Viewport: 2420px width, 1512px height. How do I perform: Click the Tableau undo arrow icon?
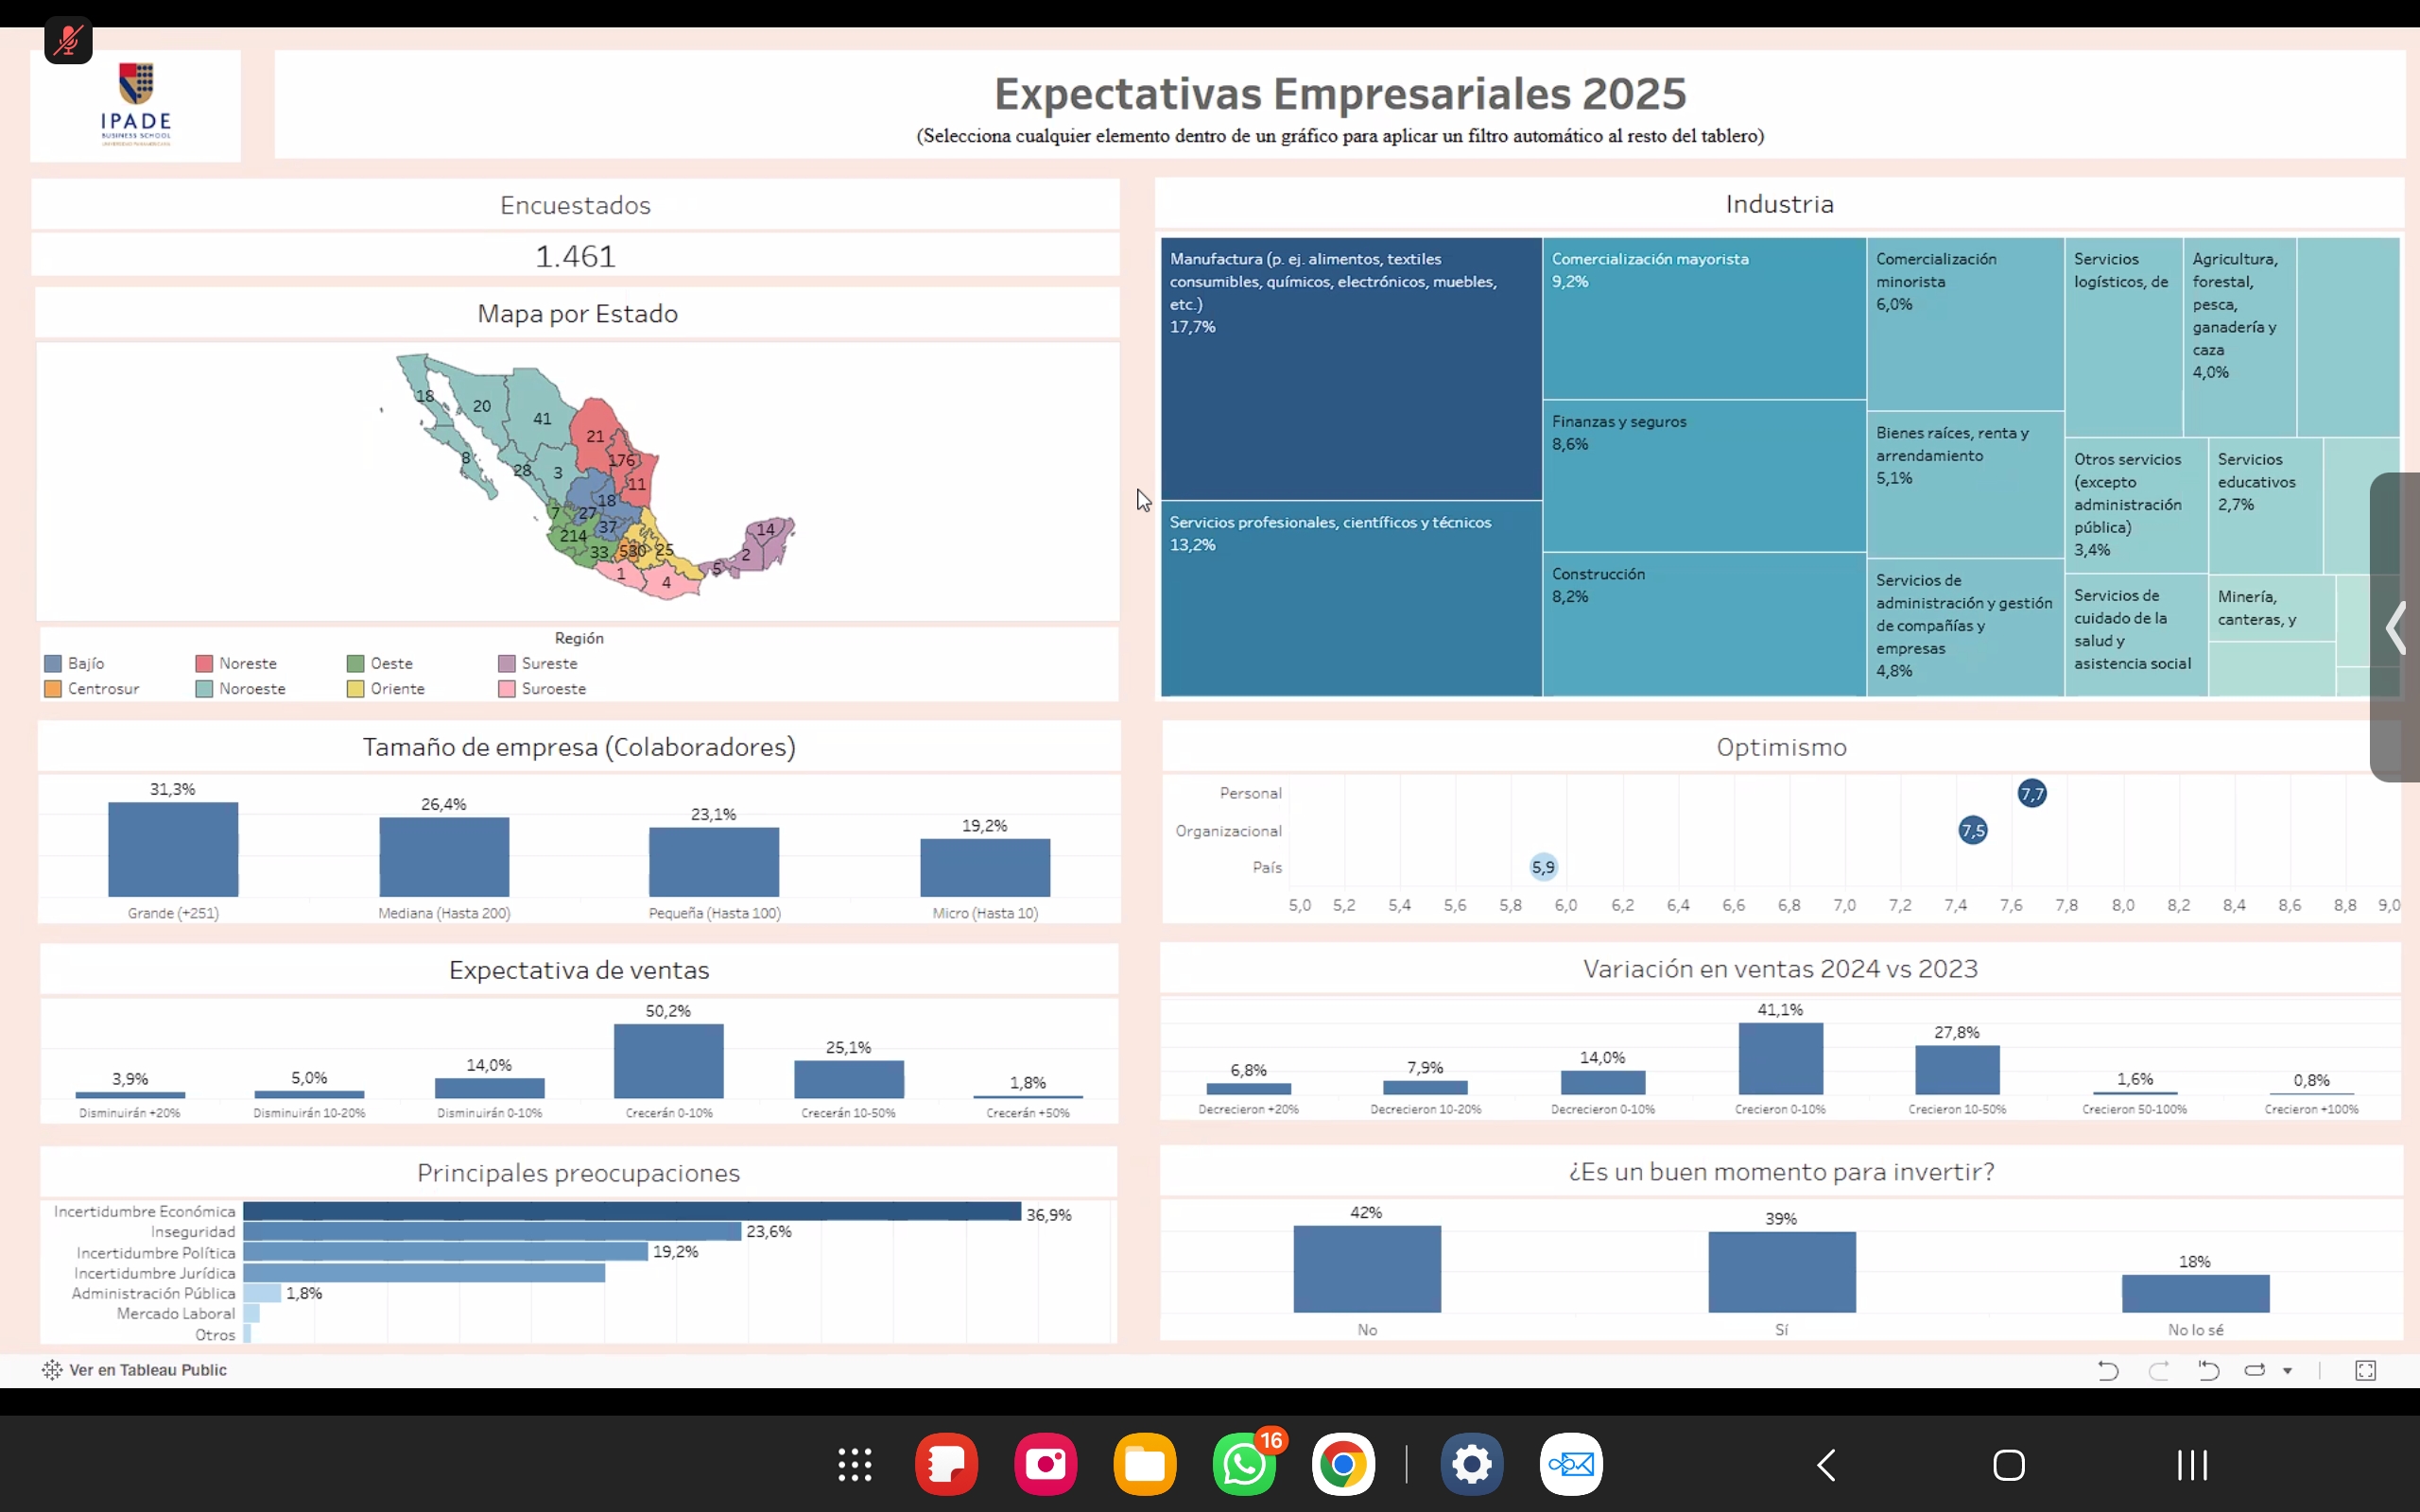coord(2107,1370)
